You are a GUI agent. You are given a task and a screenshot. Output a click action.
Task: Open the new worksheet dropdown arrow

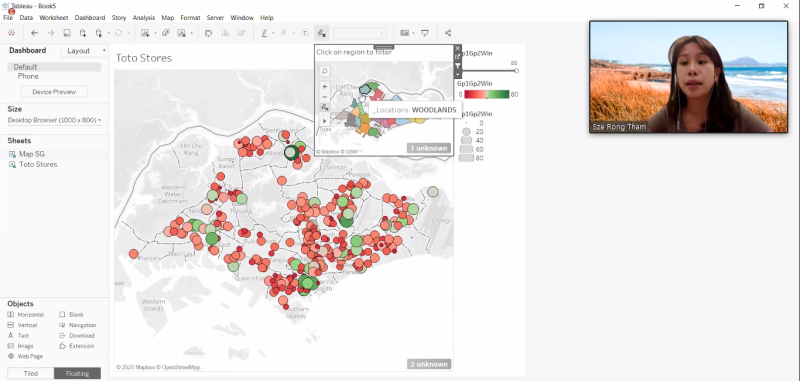155,33
